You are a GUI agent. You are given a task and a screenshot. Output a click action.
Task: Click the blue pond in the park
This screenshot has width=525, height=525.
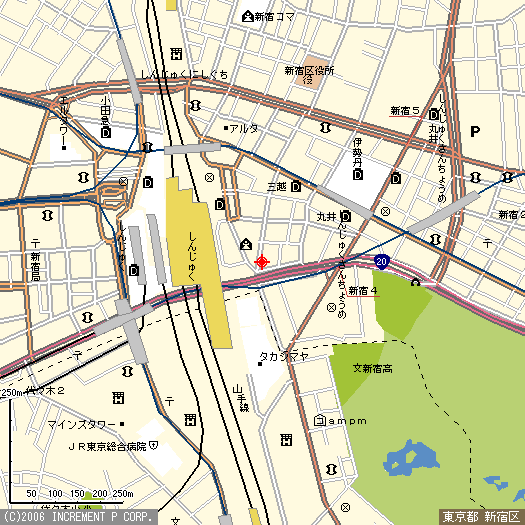pyautogui.click(x=411, y=458)
